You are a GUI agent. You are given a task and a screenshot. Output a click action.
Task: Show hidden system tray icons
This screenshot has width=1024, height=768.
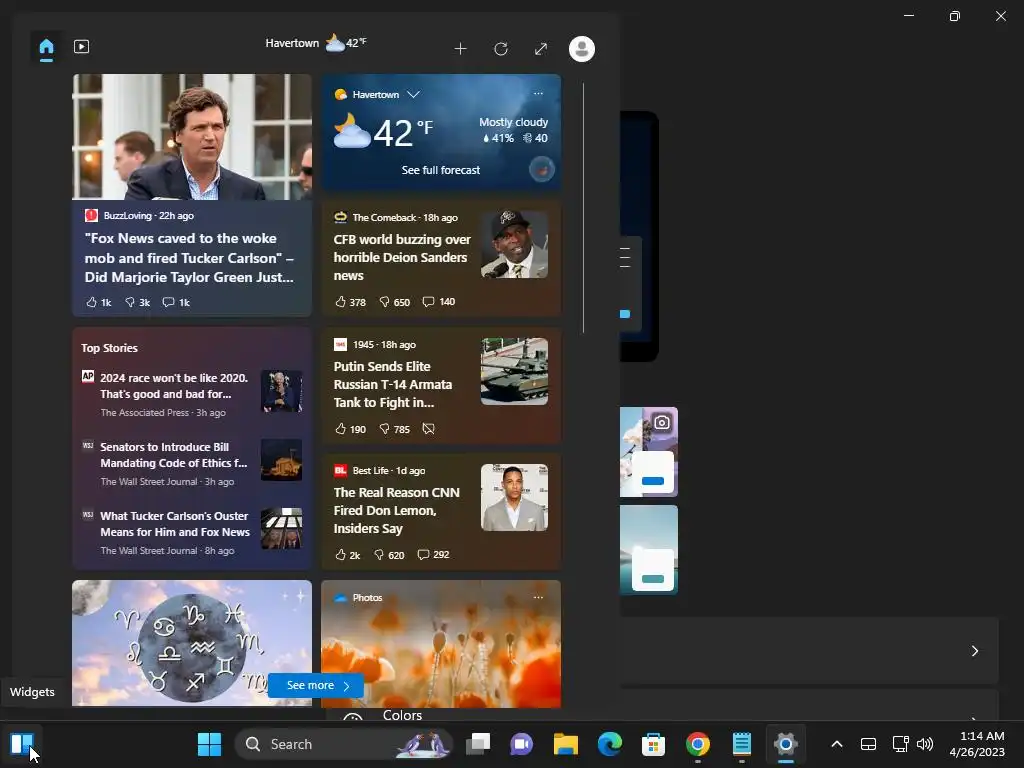(837, 744)
